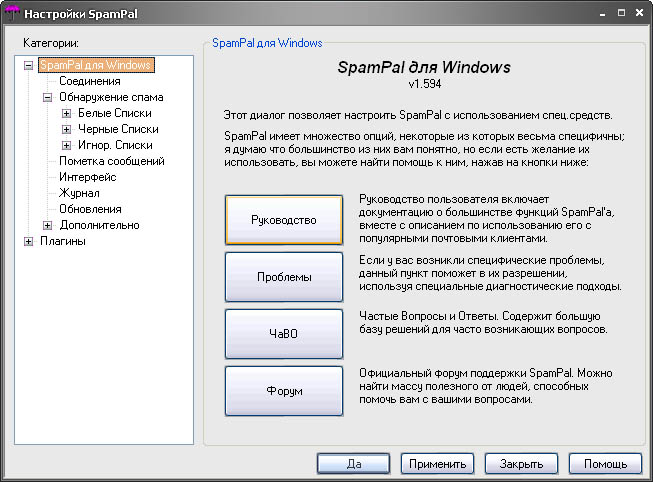The height and width of the screenshot is (482, 653).
Task: Open the Черные Списки category
Action: [x=118, y=129]
